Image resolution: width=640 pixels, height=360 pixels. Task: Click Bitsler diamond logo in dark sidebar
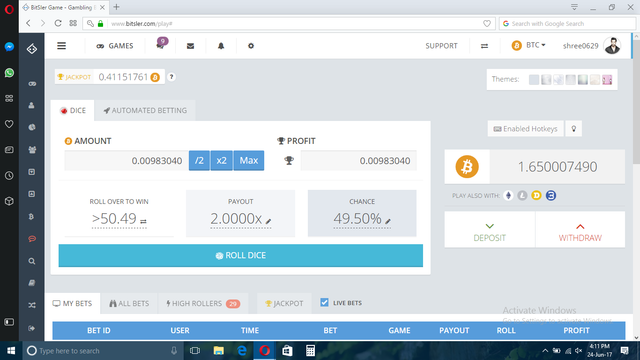(32, 49)
